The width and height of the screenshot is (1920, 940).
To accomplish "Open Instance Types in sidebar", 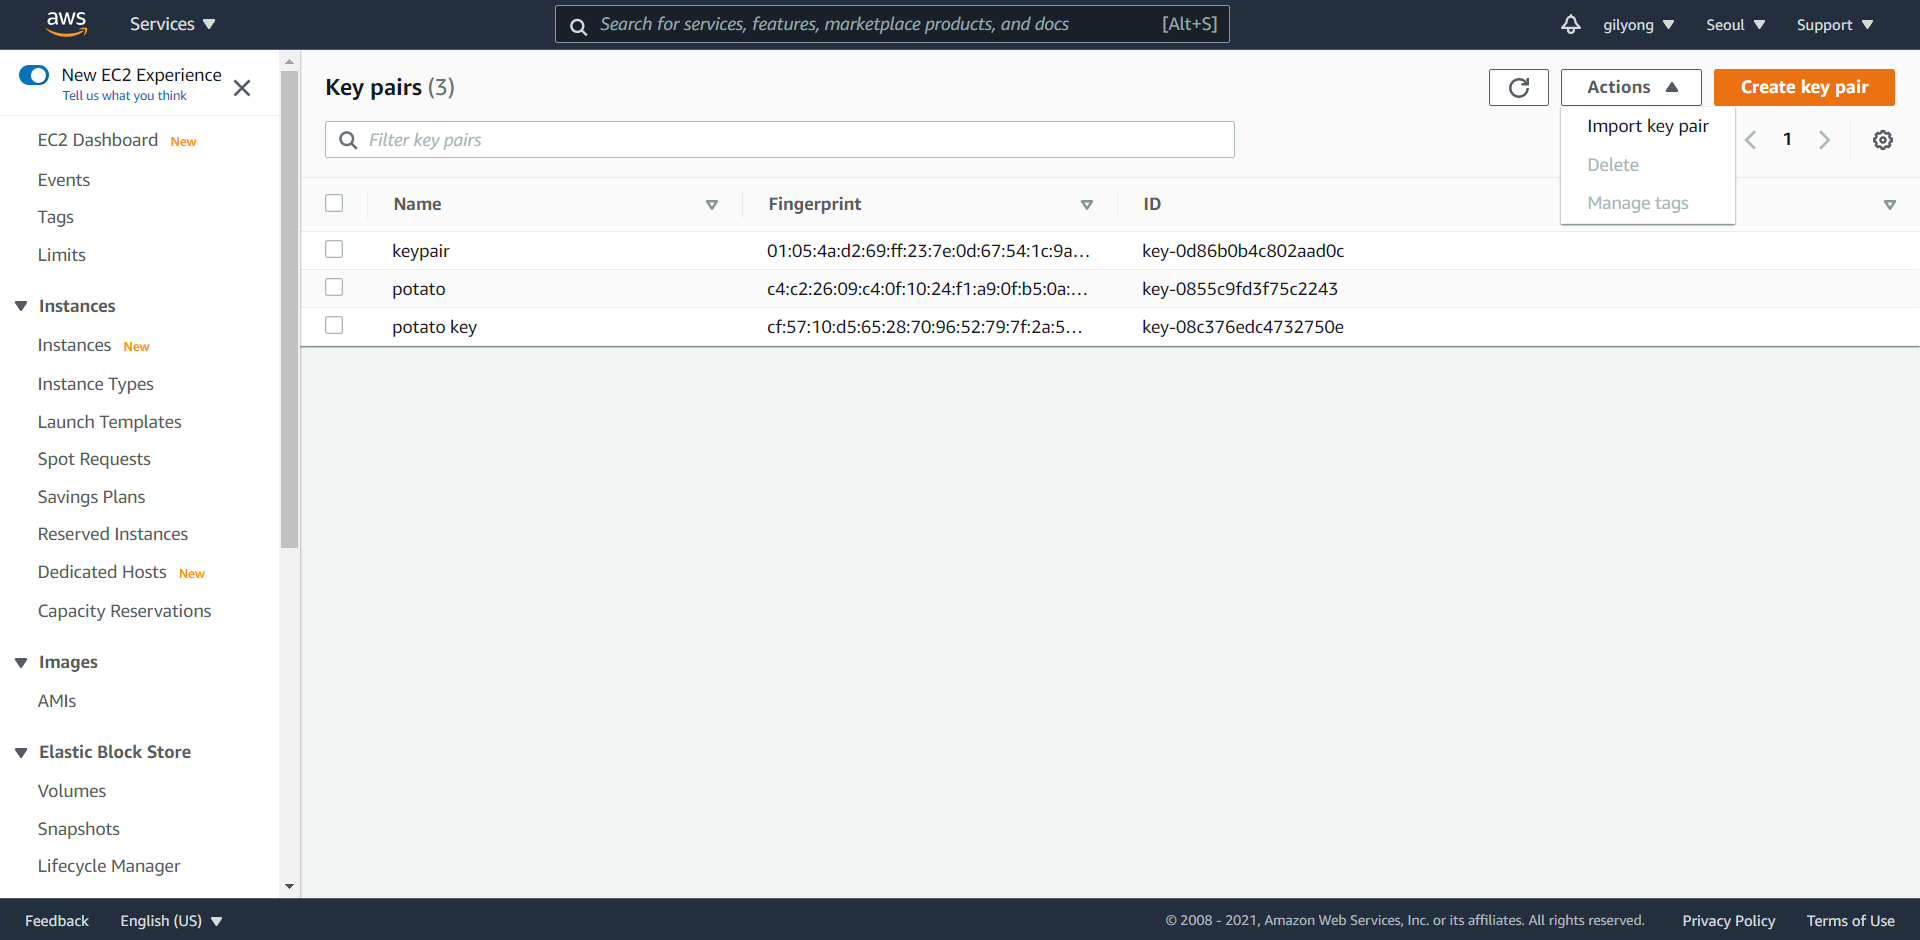I will tap(96, 384).
